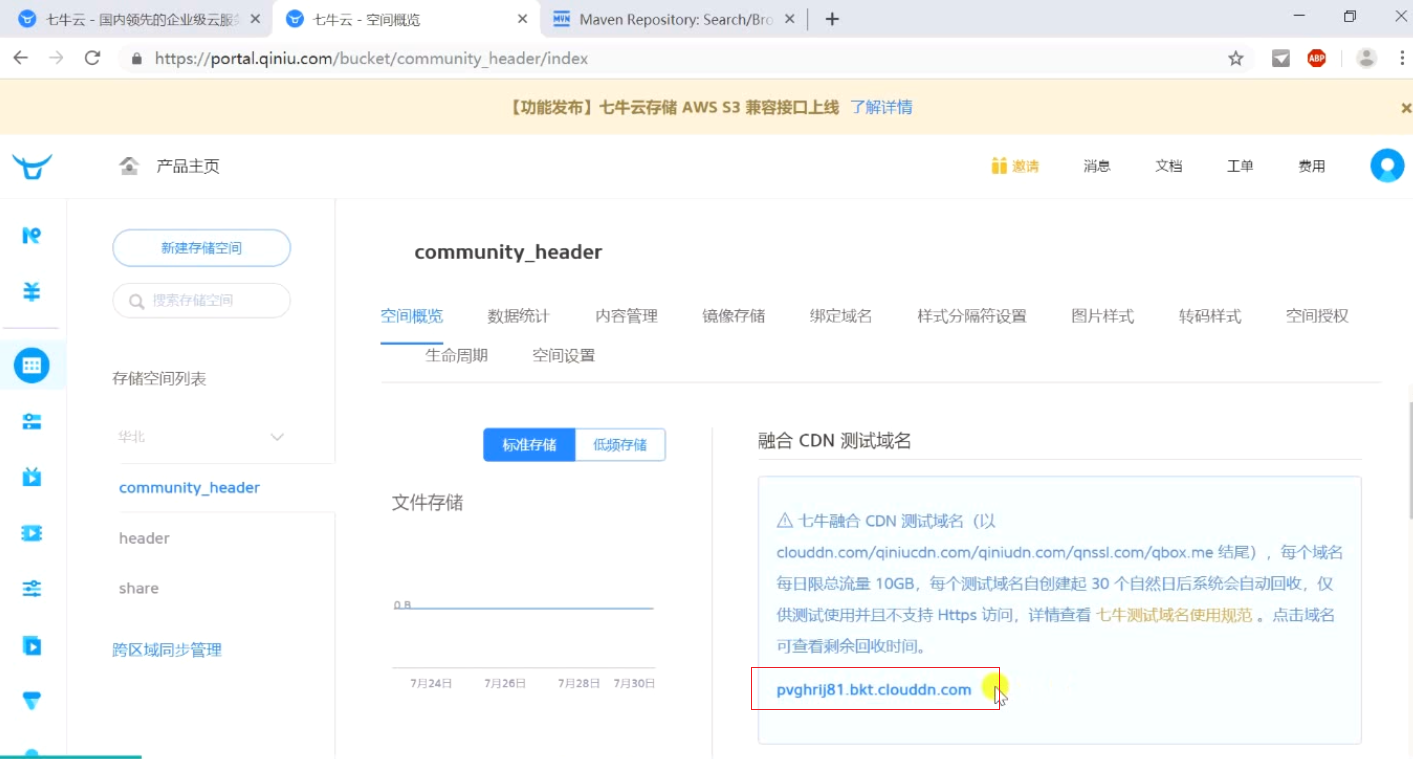Select the object storage grid icon in sidebar
The image size is (1413, 759).
pyautogui.click(x=32, y=365)
